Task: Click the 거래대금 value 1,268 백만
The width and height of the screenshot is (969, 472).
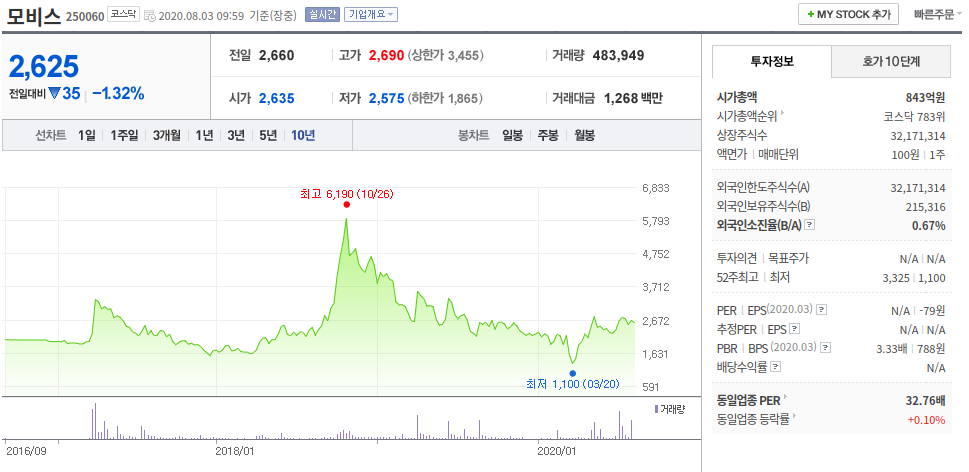Action: [x=633, y=98]
